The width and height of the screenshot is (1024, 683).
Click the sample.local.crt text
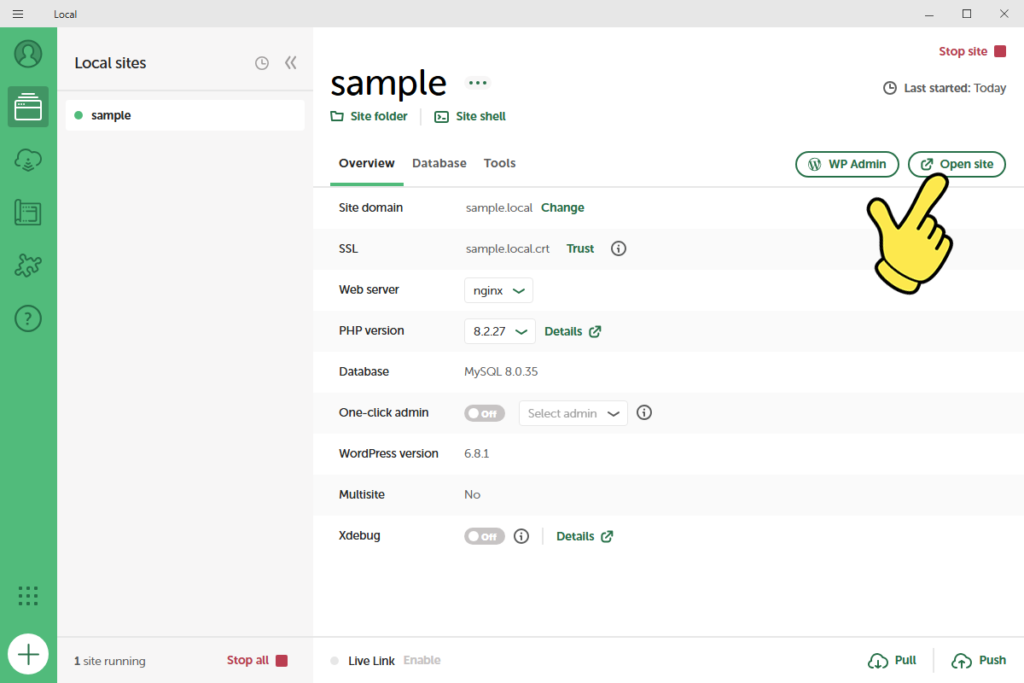click(x=507, y=249)
